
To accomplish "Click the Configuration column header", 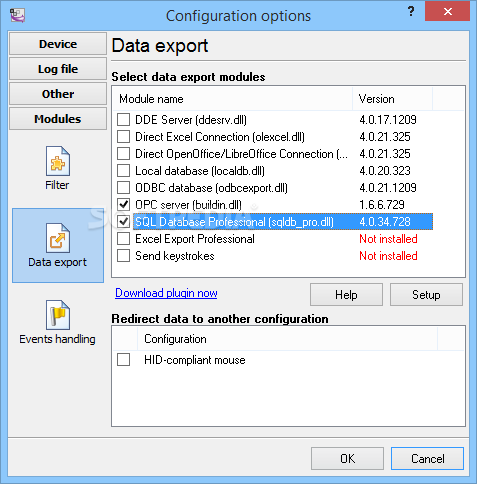I will tap(287, 339).
